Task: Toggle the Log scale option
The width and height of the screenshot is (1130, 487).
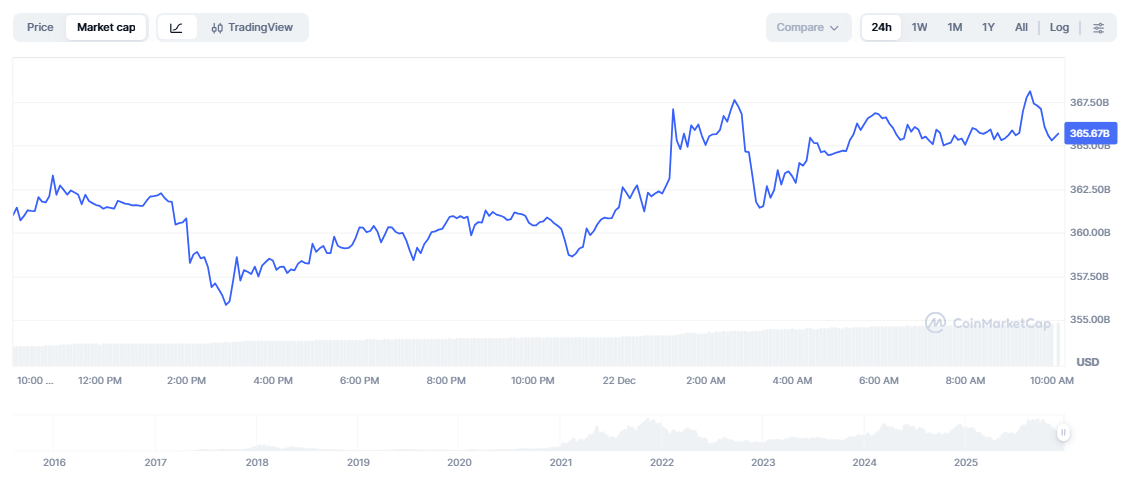Action: coord(1059,28)
